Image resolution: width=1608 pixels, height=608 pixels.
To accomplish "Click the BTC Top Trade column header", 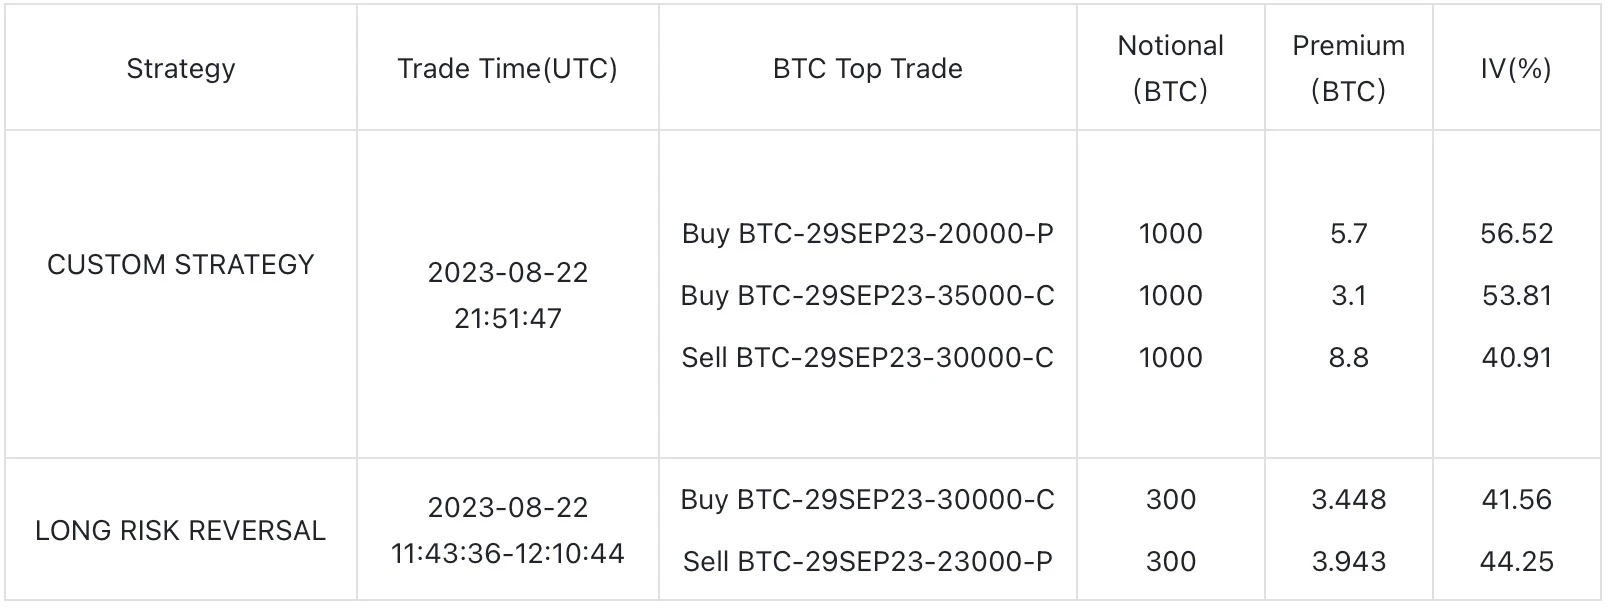I will (x=868, y=68).
